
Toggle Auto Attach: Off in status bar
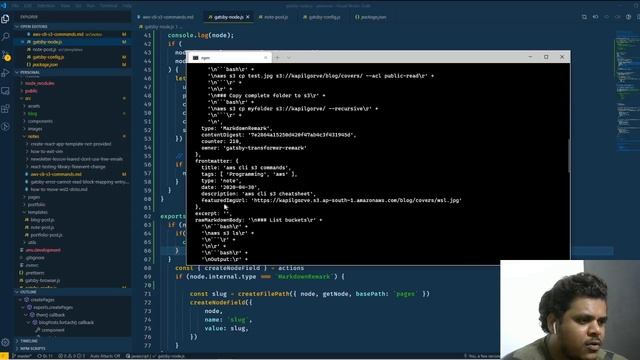coord(105,356)
